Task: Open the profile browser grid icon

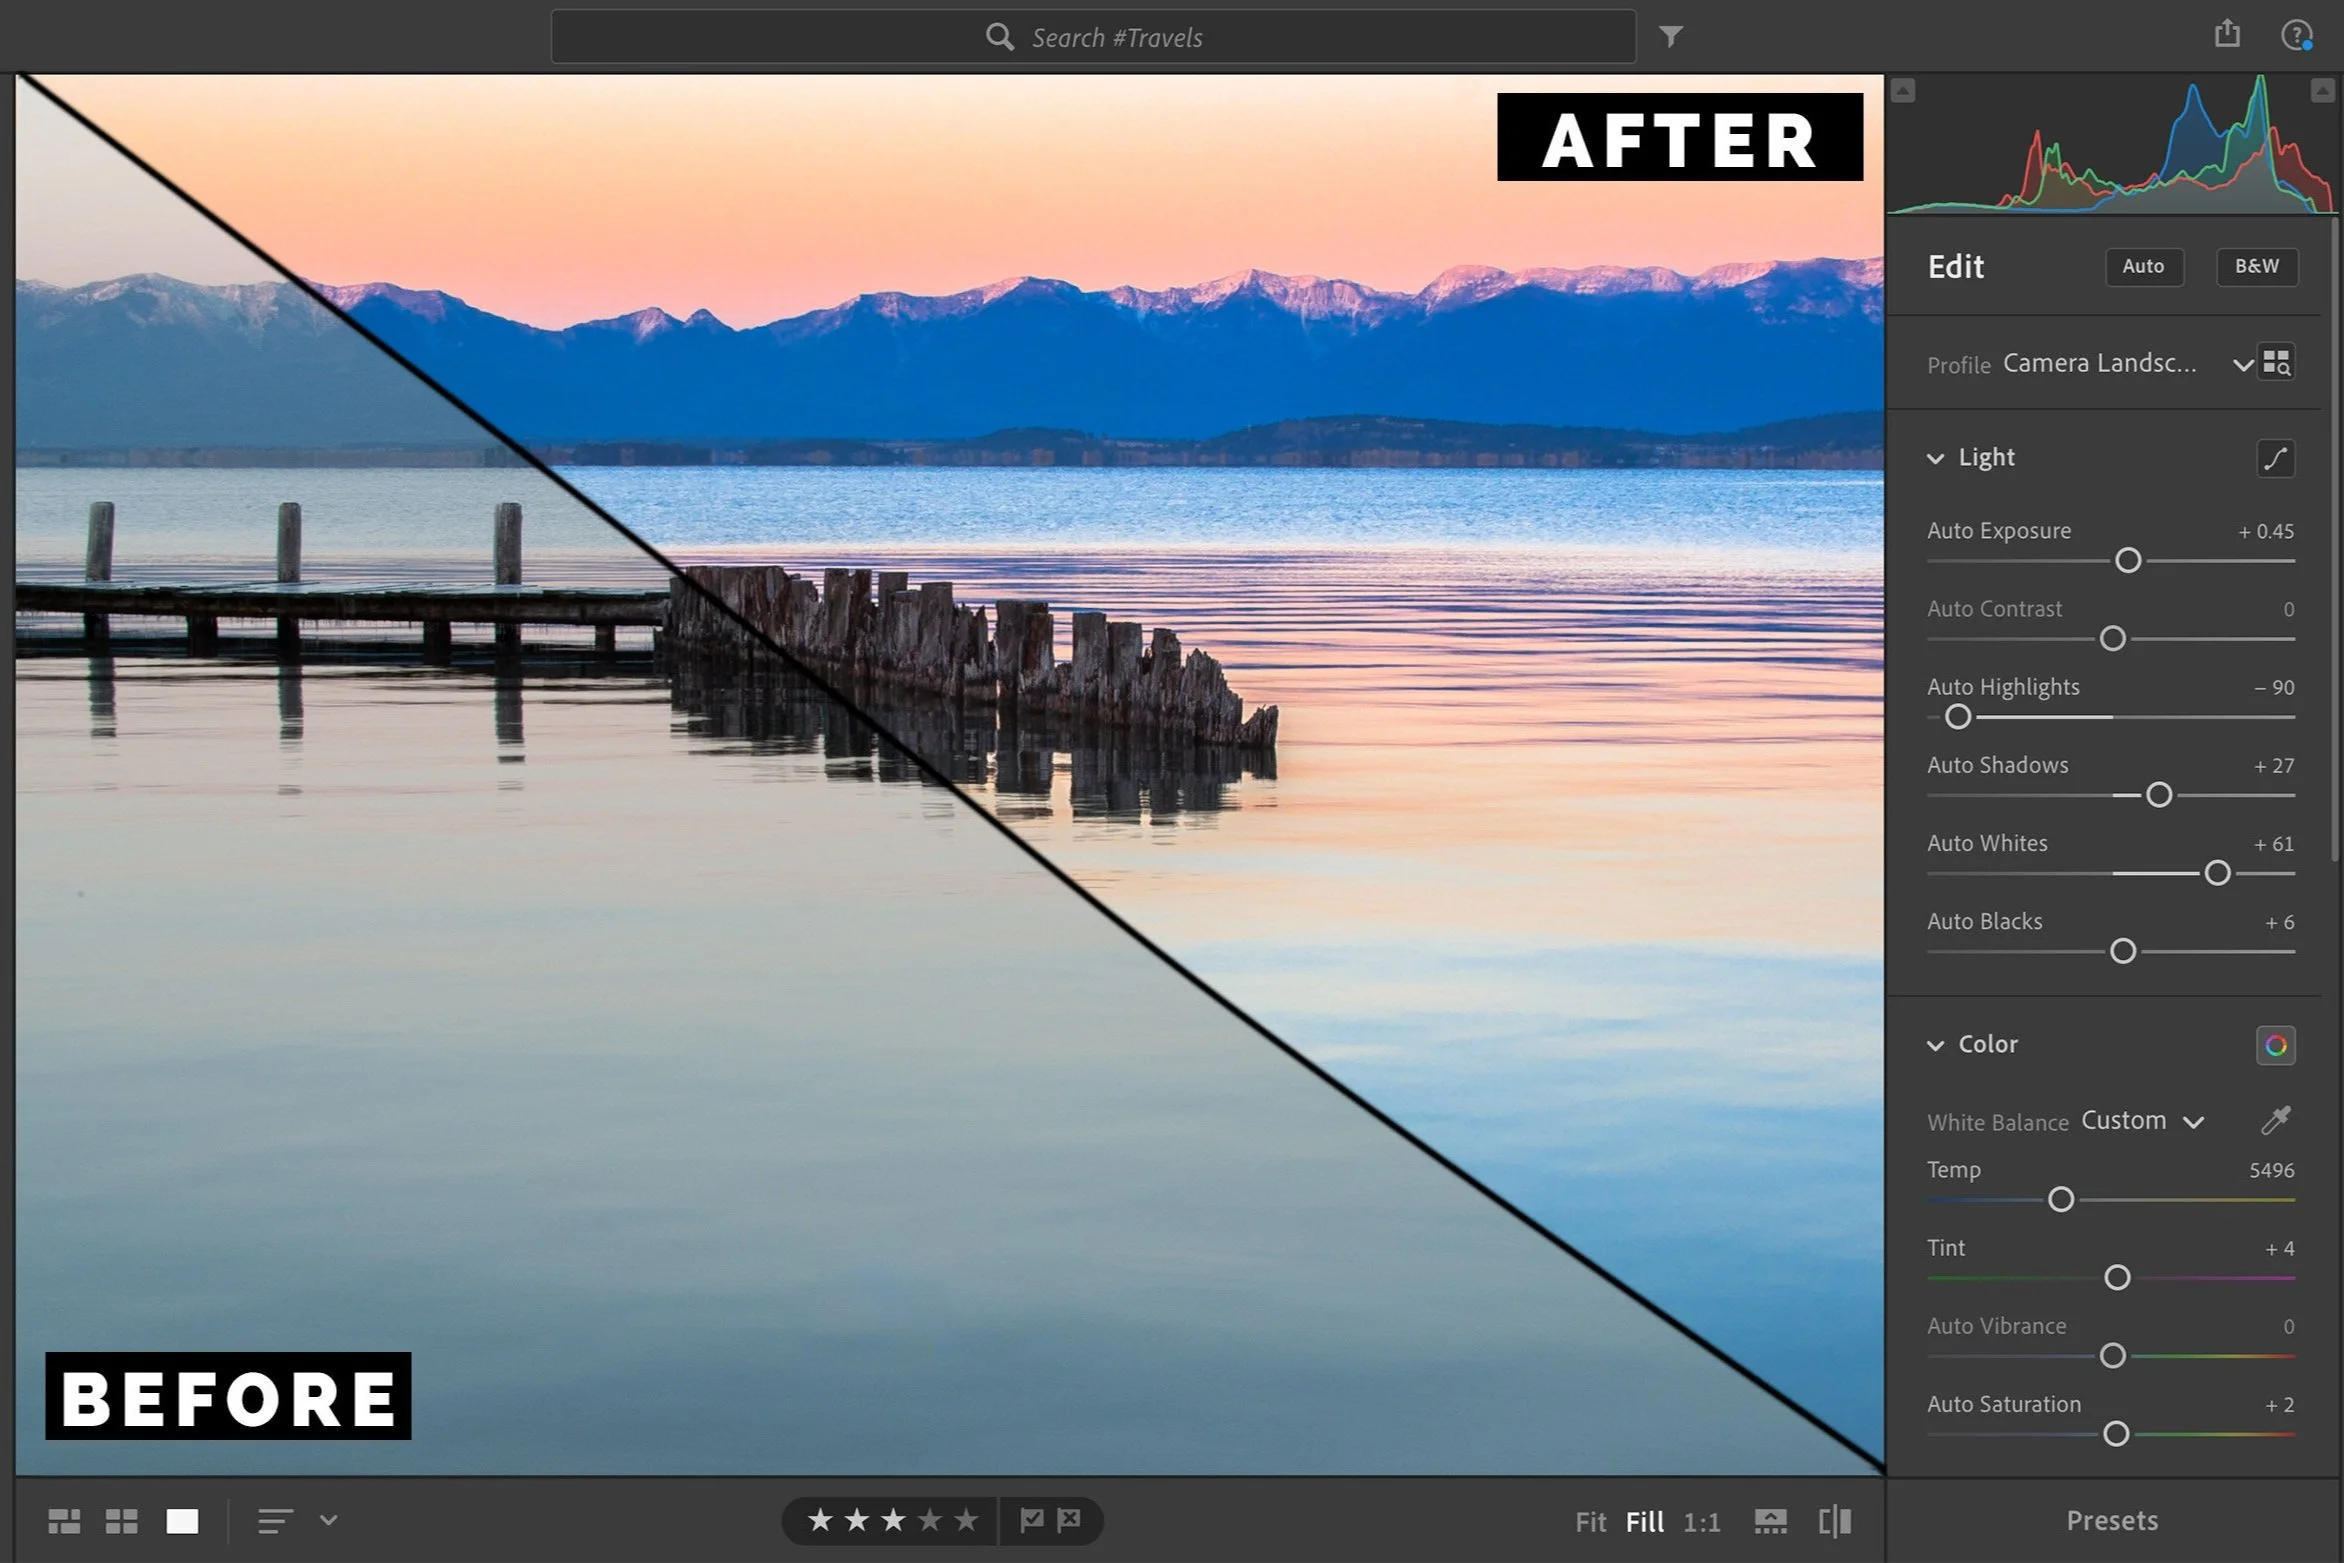Action: click(x=2276, y=362)
